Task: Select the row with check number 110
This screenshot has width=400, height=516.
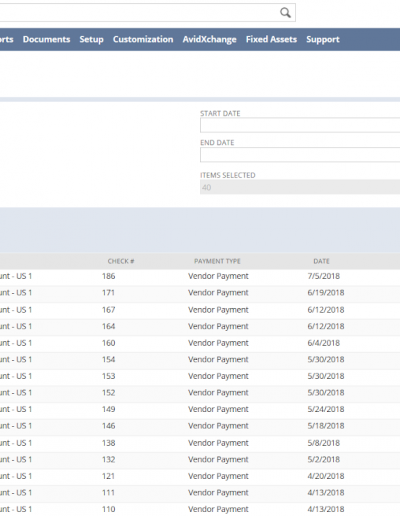Action: (x=200, y=509)
